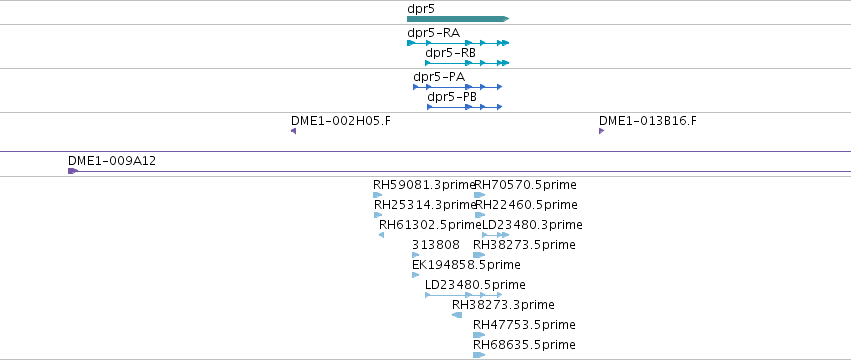Click the upper RH38273.5prime EST arrow

coord(479,255)
